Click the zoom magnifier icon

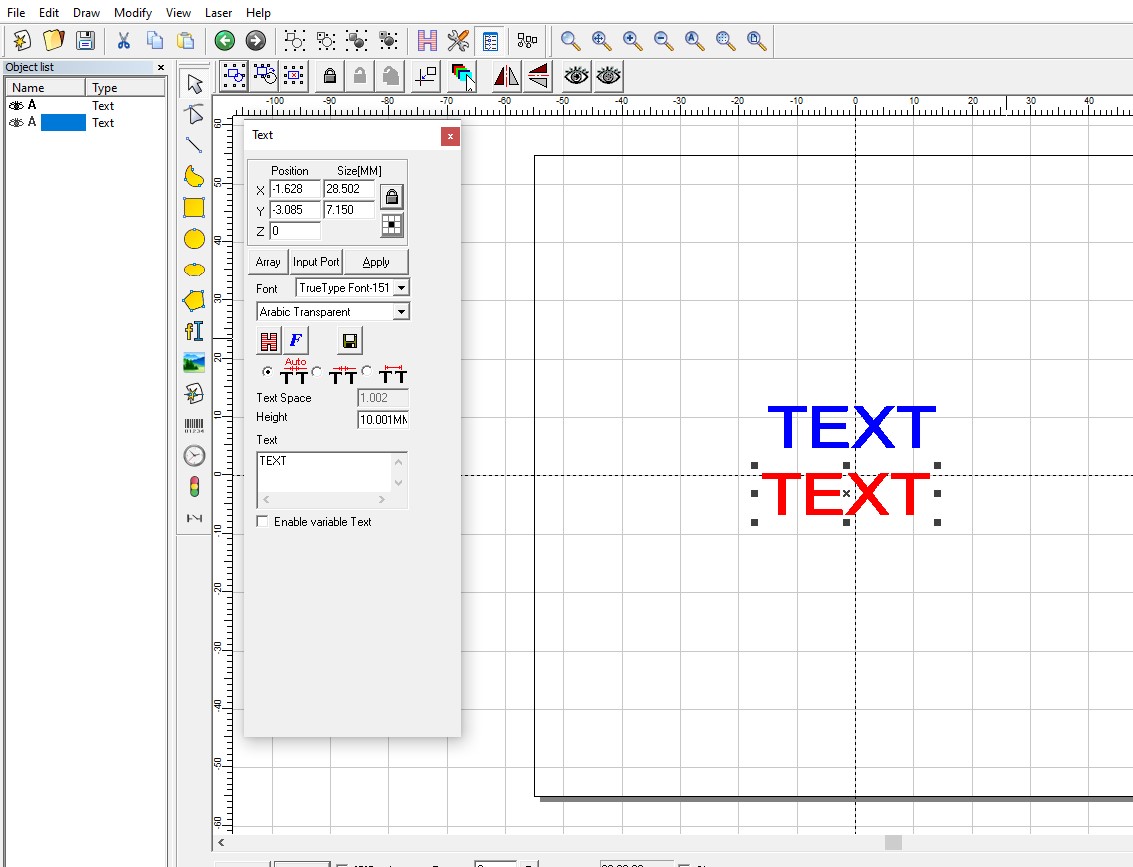571,40
